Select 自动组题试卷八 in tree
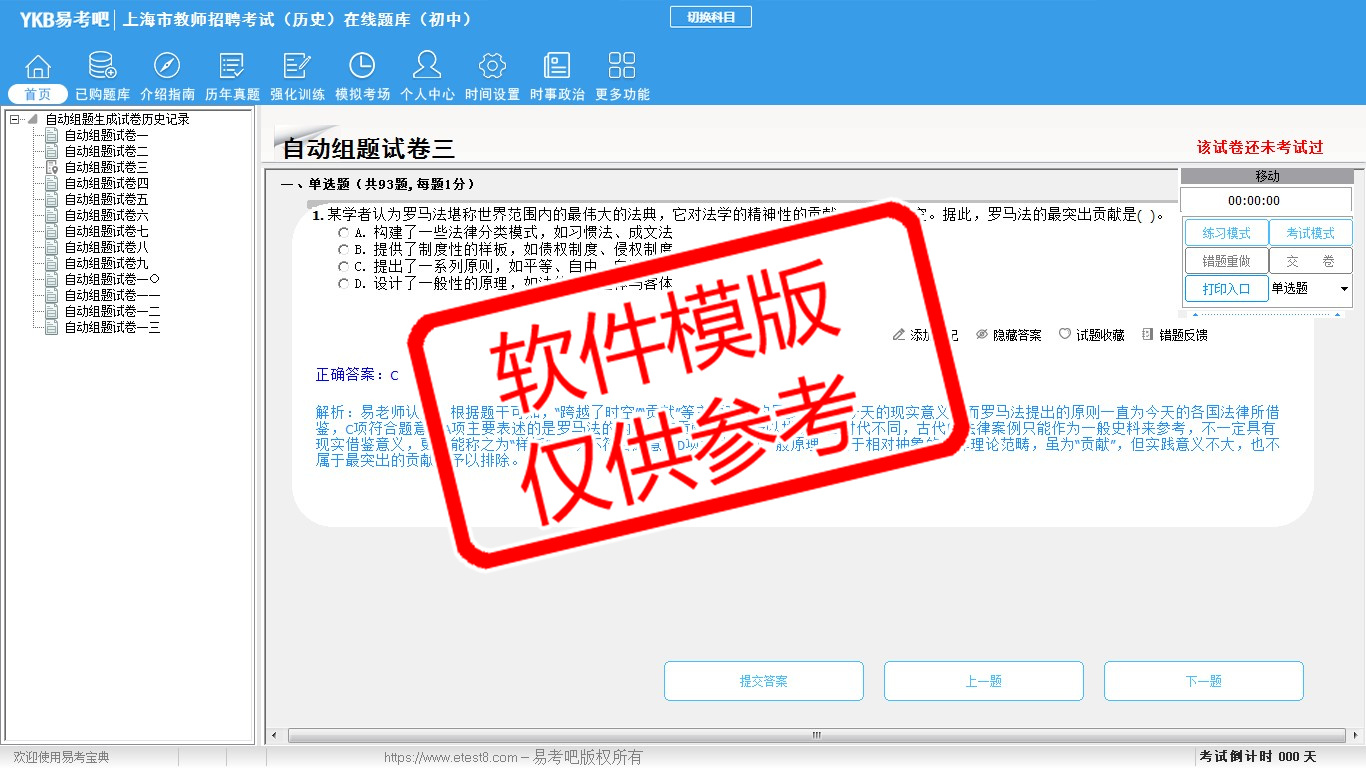The image size is (1366, 768). click(106, 247)
